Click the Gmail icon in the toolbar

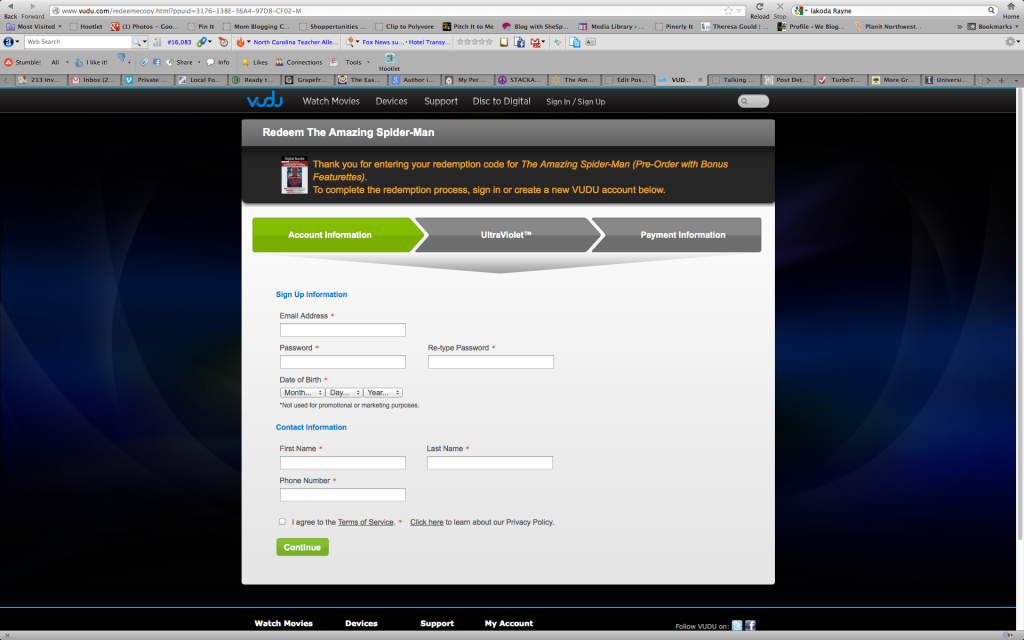536,42
